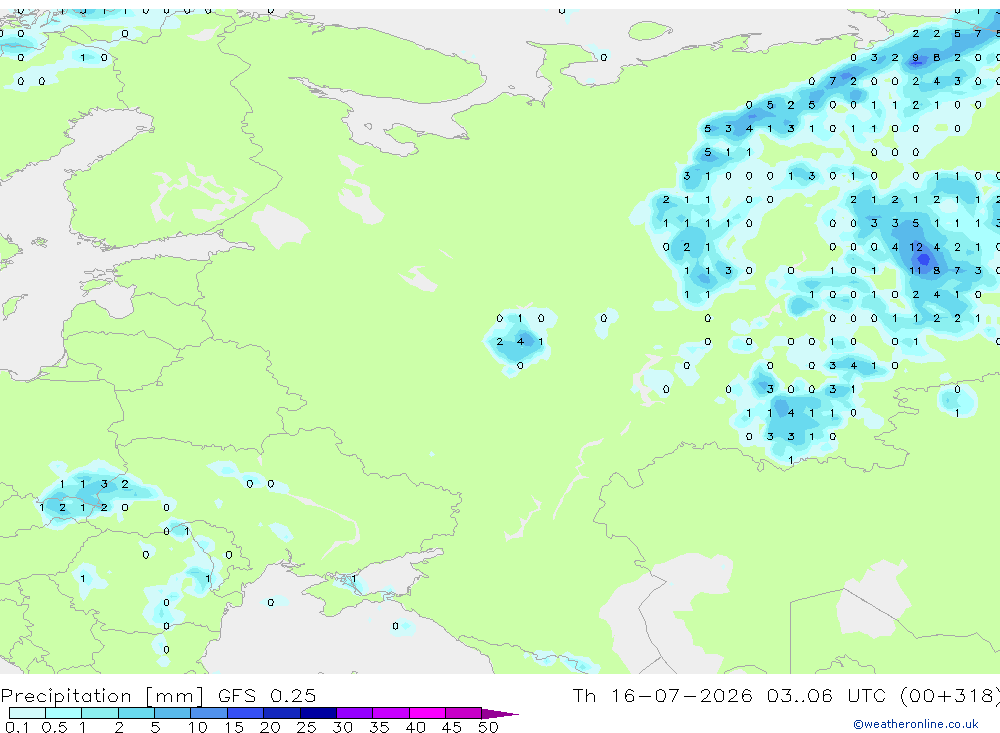This screenshot has width=1000, height=733.
Task: Click the 'GFS 0.25' model label
Action: pyautogui.click(x=267, y=695)
